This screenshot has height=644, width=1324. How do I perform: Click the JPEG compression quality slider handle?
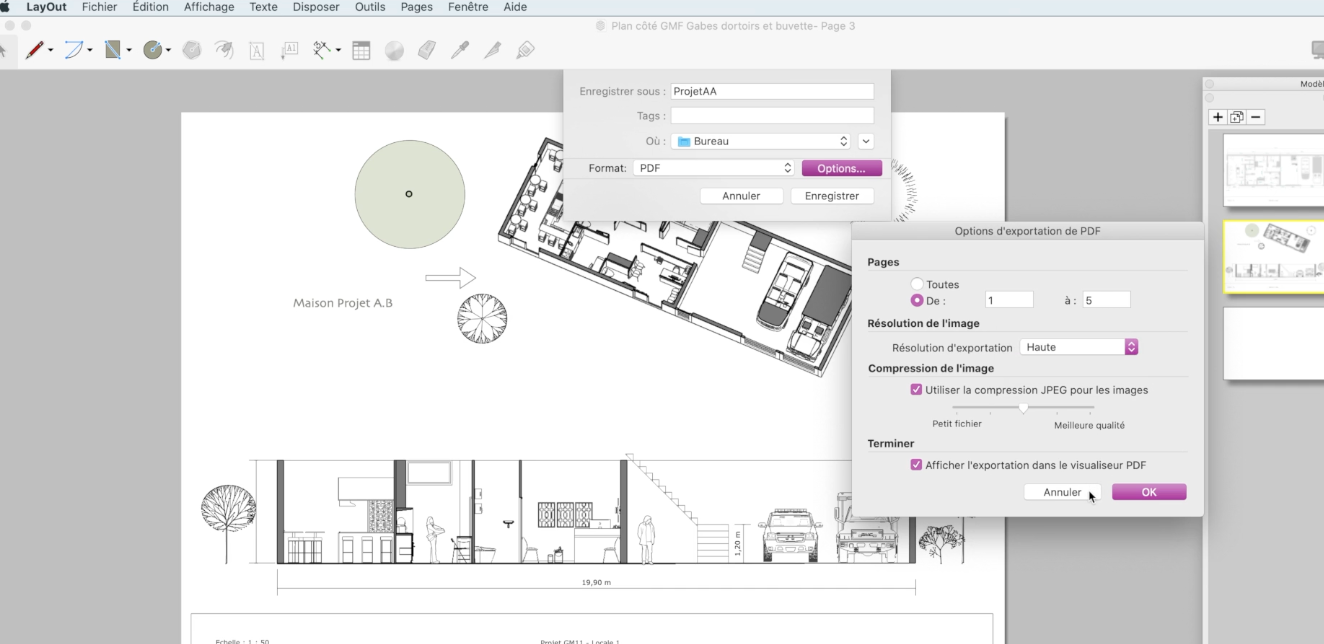1023,408
